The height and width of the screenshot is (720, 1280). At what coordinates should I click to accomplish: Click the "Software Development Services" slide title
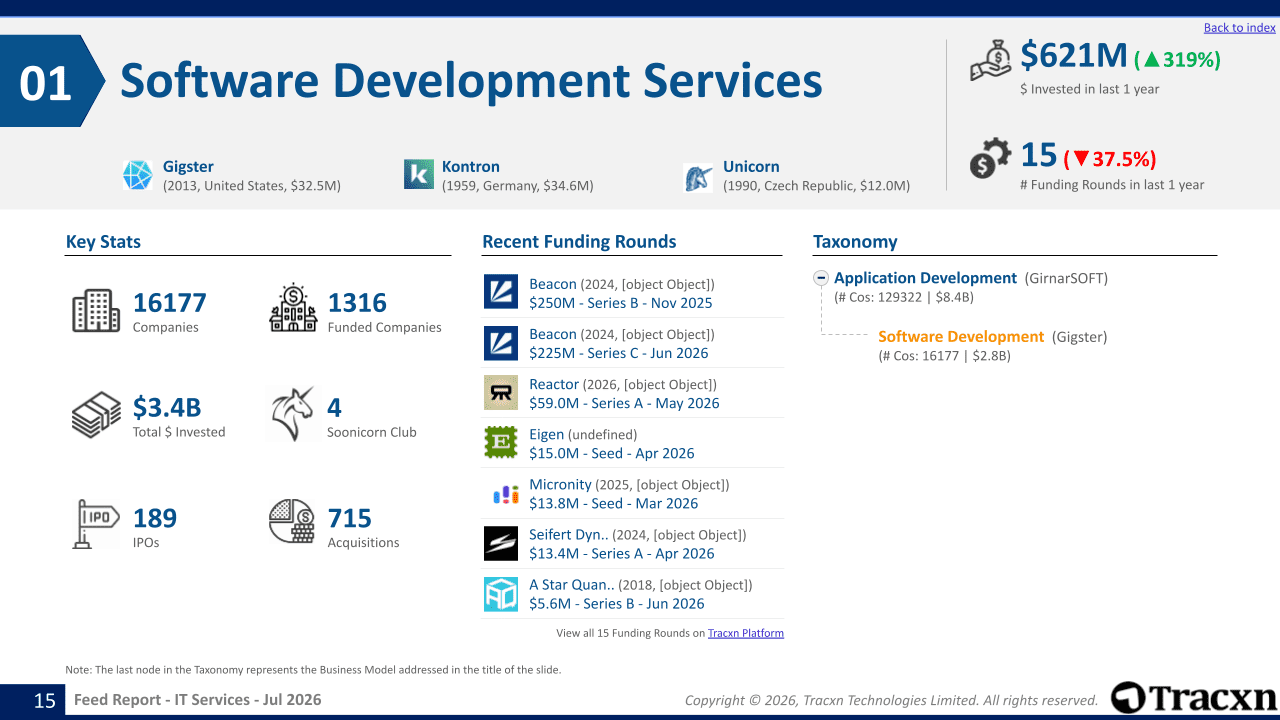[471, 81]
